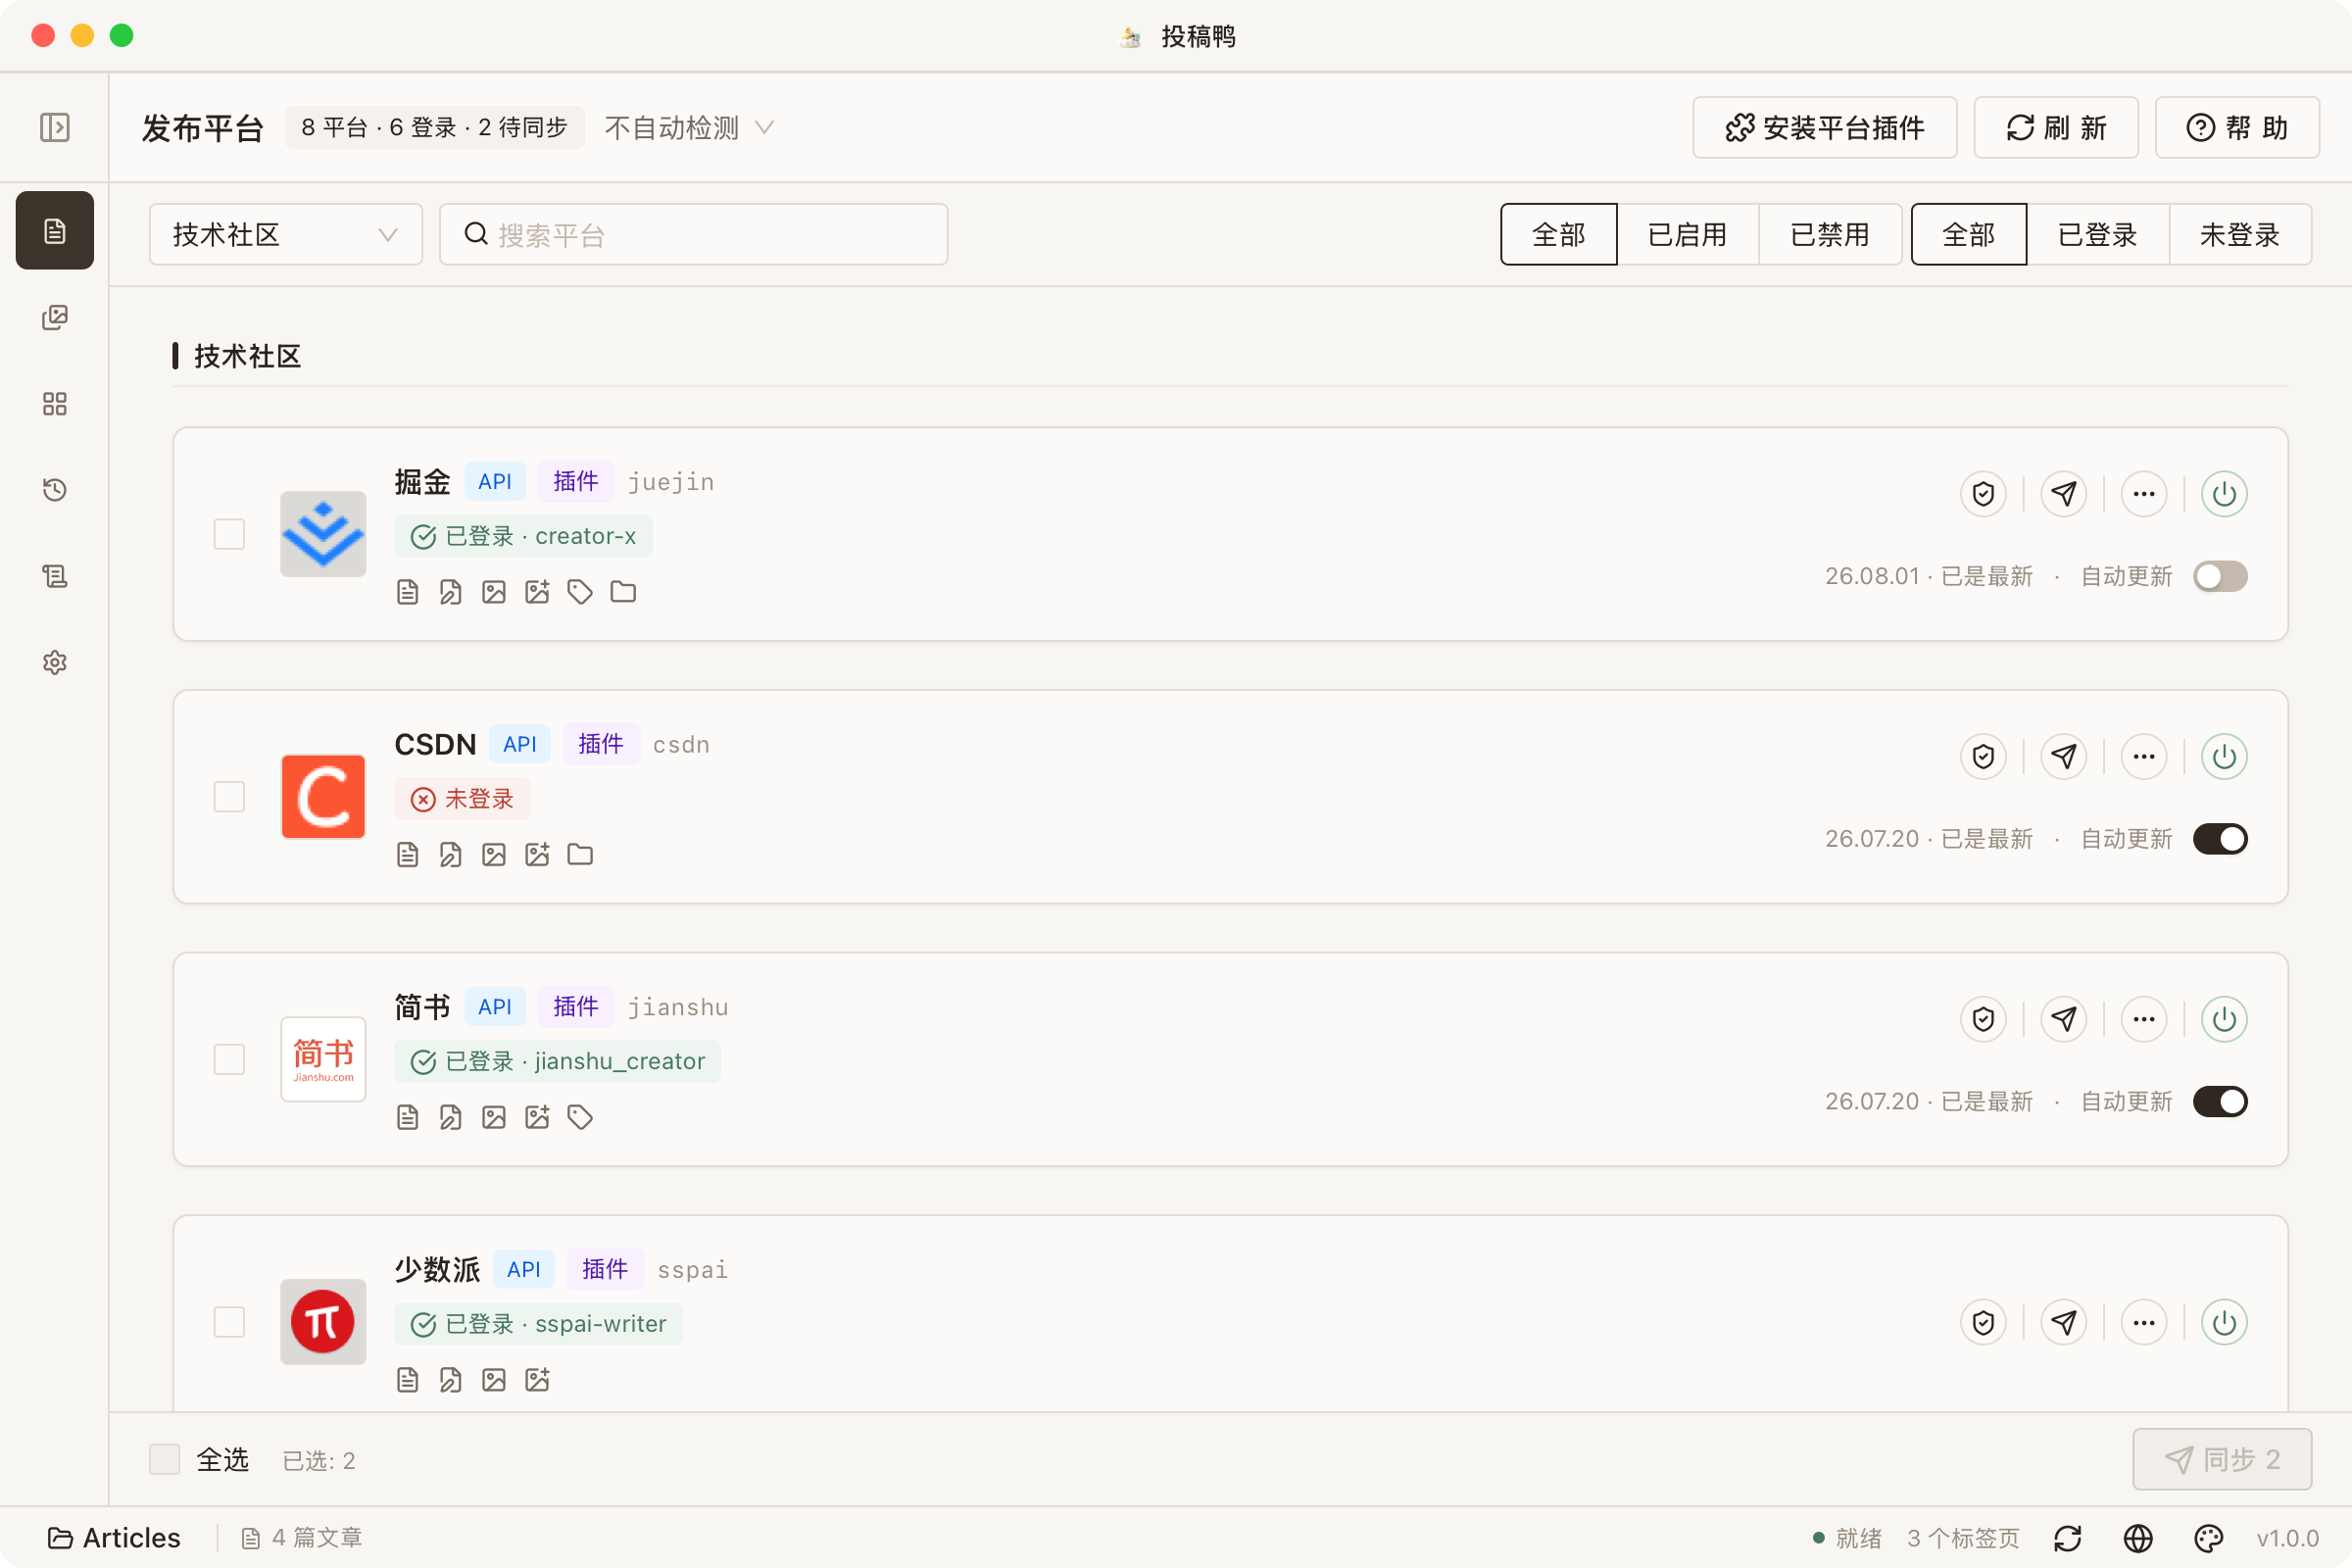Select the 全部 login-status filter tab
Screen dimensions: 2352x1568
click(1969, 234)
